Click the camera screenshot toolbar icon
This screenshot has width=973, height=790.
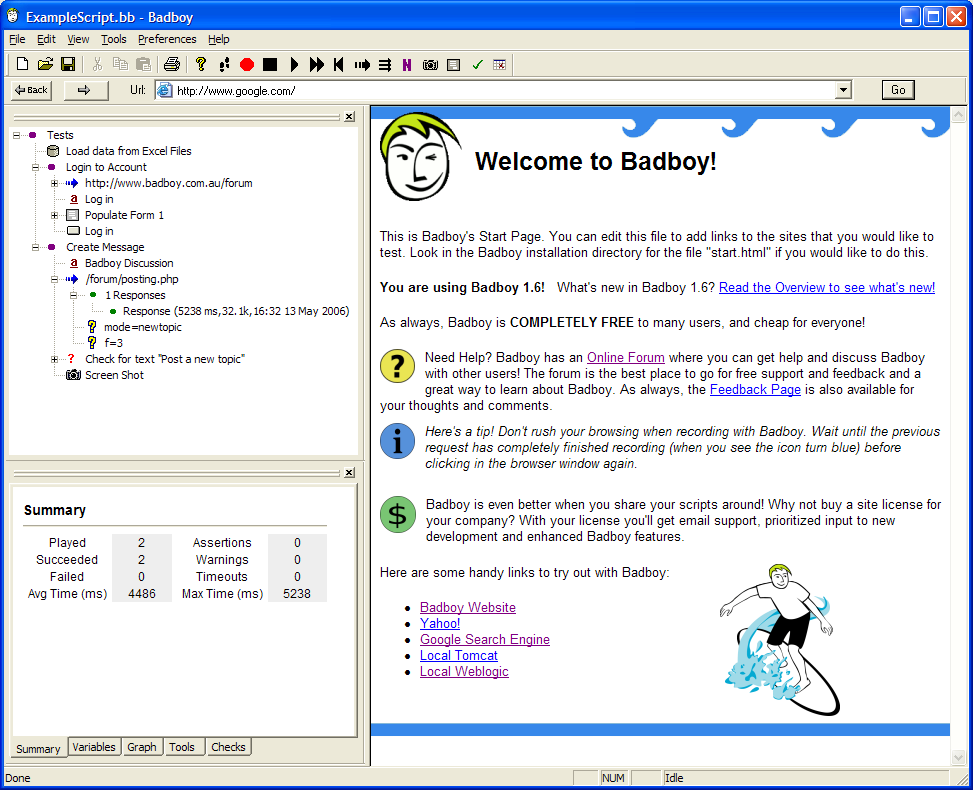coord(430,65)
